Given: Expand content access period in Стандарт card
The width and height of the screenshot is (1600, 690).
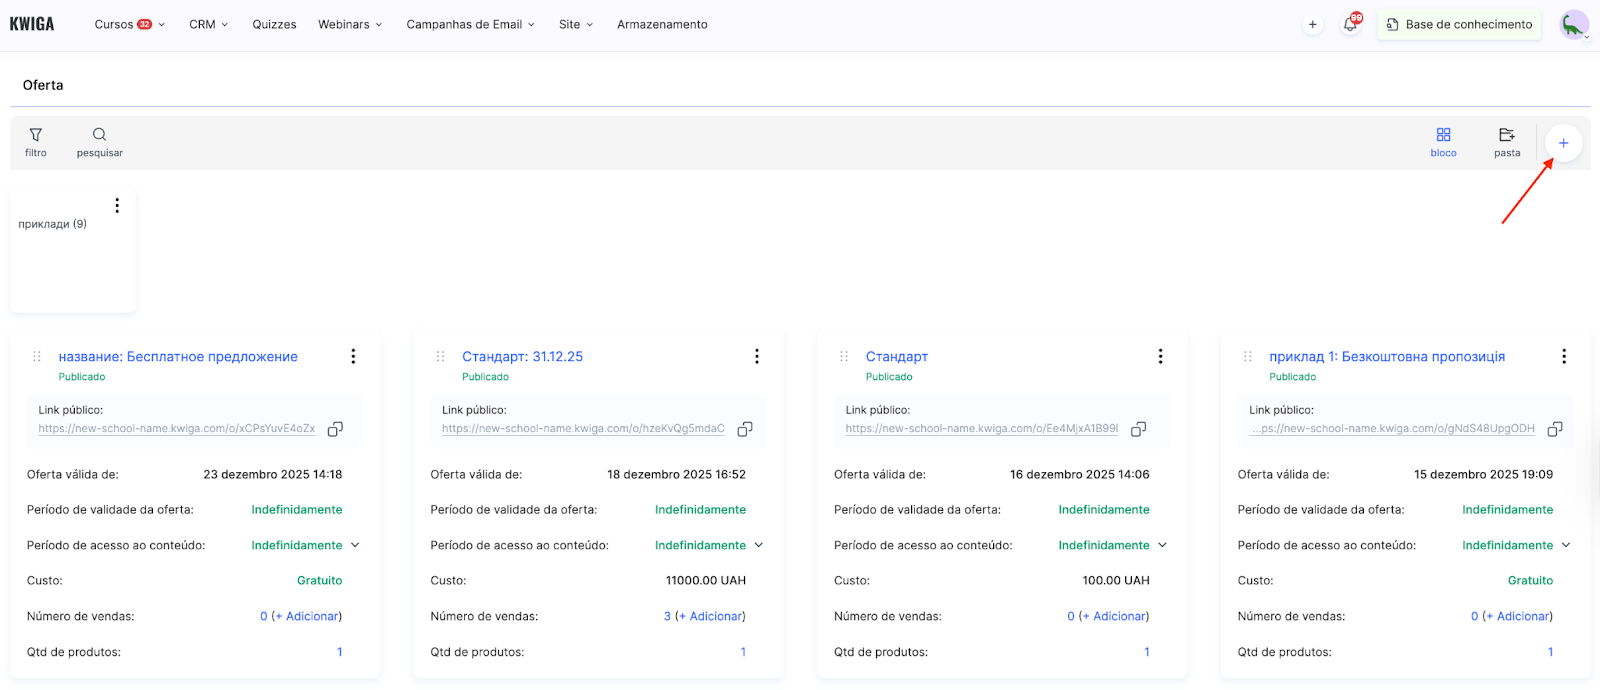Looking at the screenshot, I should click(1162, 546).
